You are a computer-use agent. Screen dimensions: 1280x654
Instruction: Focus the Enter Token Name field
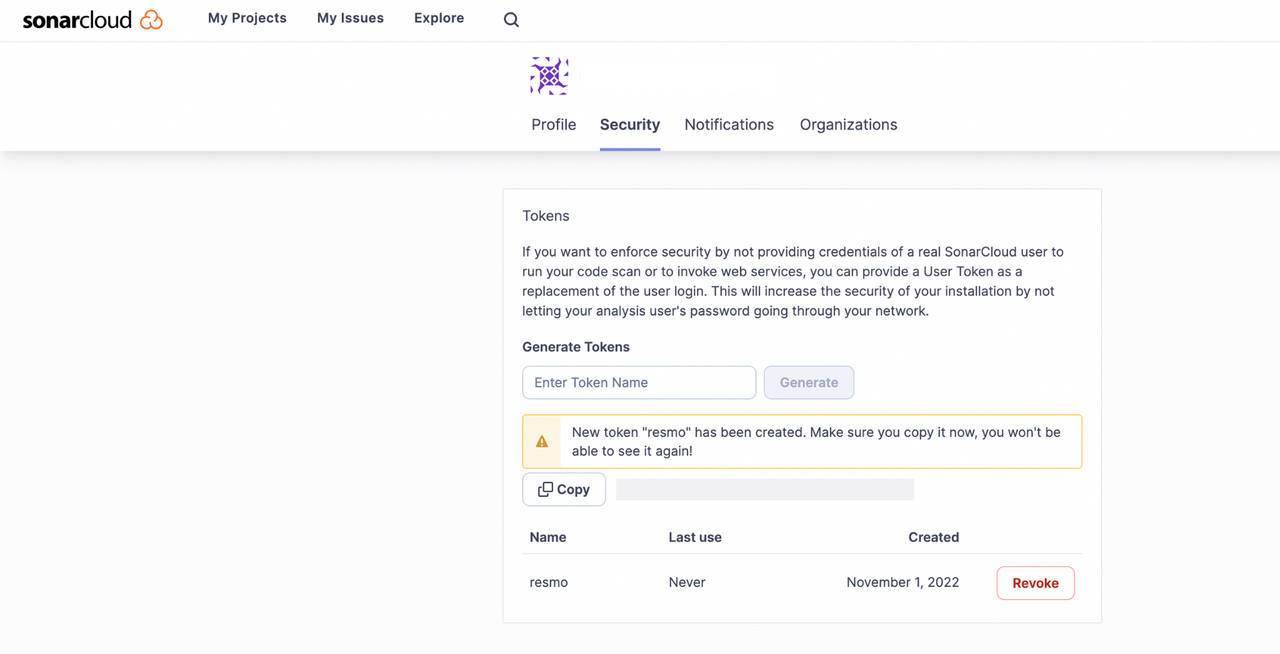[x=639, y=382]
